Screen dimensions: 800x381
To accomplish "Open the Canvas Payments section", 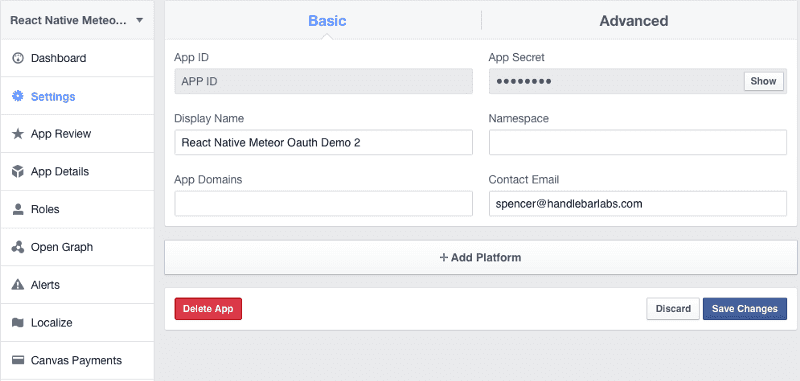I will [77, 361].
